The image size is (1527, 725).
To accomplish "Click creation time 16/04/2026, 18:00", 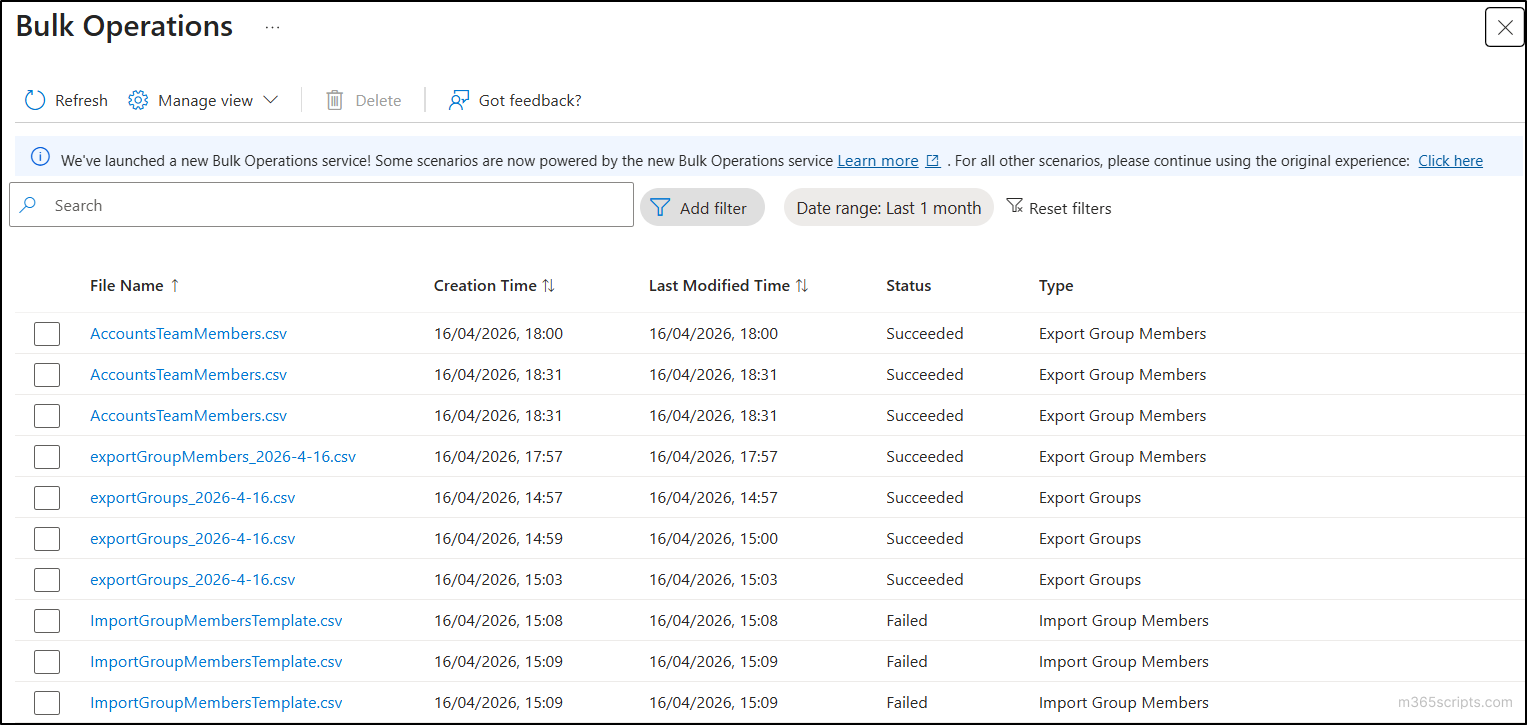I will [x=498, y=334].
